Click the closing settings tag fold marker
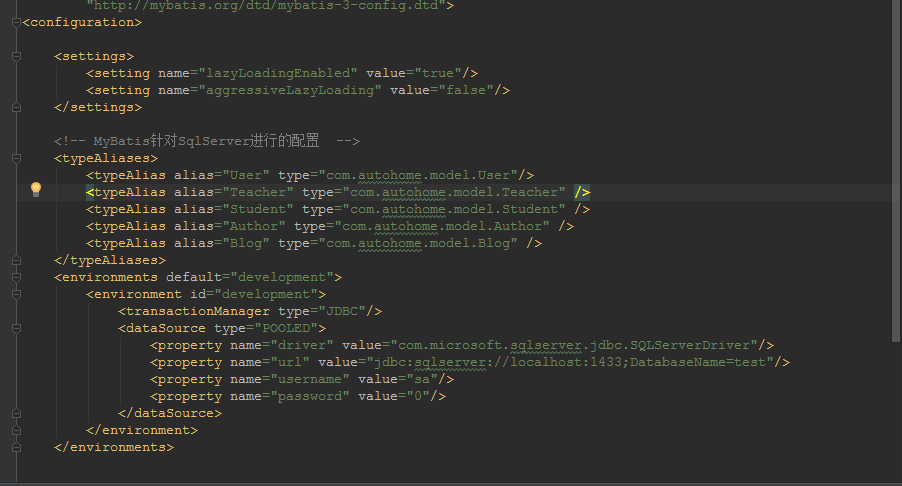 [x=16, y=107]
